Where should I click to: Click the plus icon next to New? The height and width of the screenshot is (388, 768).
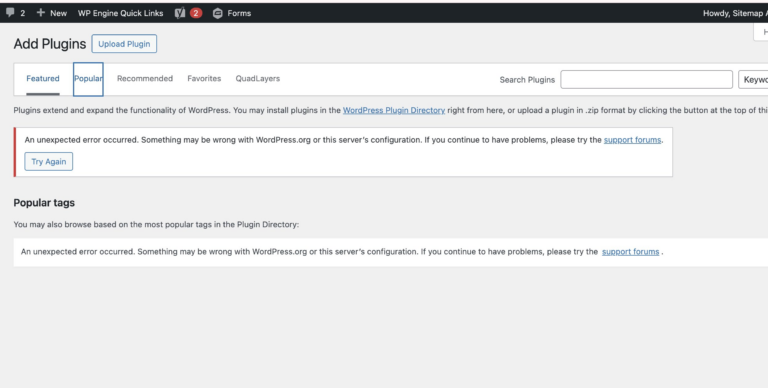pos(41,13)
